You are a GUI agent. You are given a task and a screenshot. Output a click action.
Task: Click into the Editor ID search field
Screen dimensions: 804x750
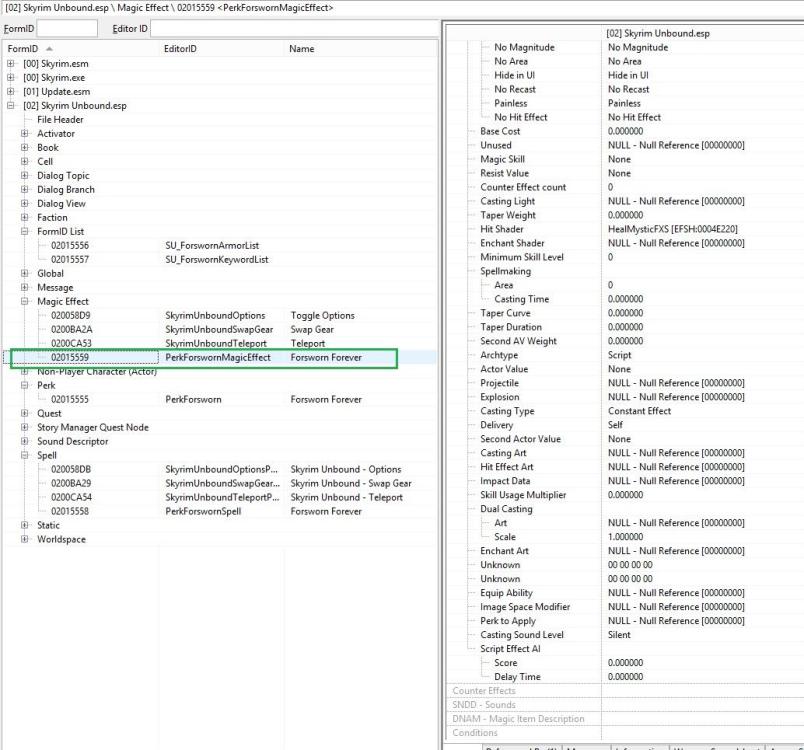click(294, 29)
